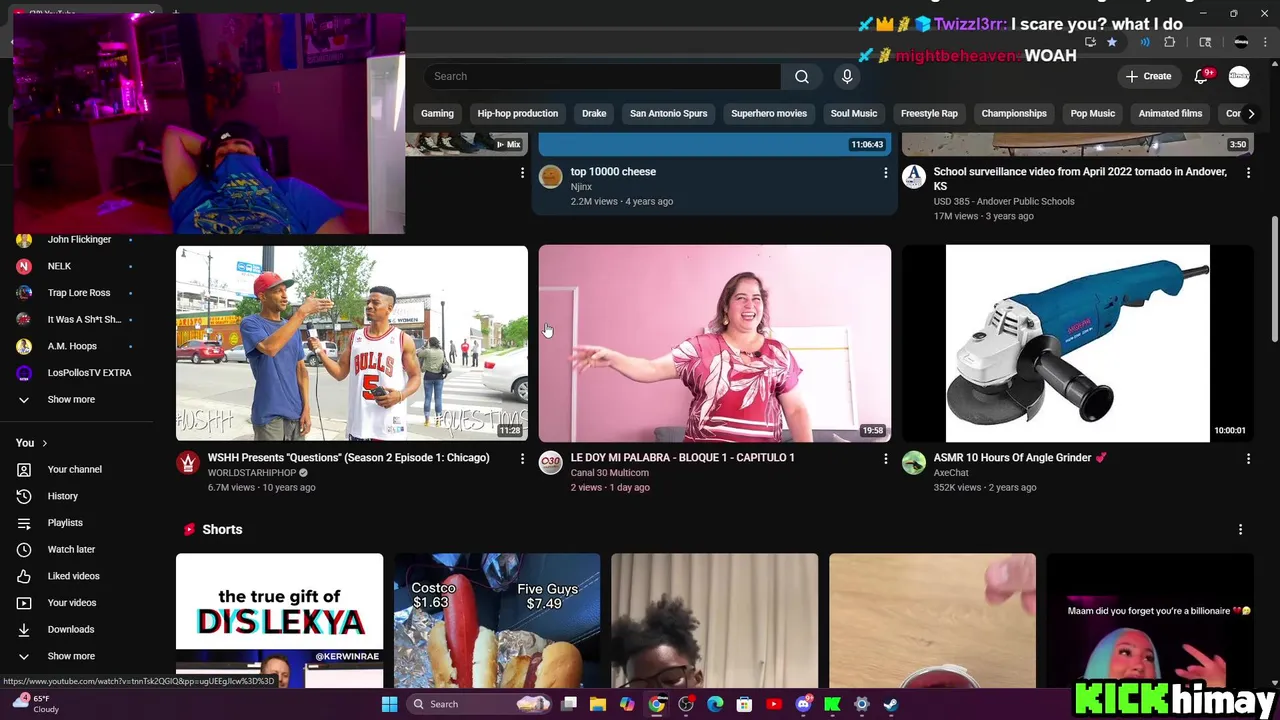Open options menu for School surveillance video
The width and height of the screenshot is (1280, 720).
point(1248,173)
